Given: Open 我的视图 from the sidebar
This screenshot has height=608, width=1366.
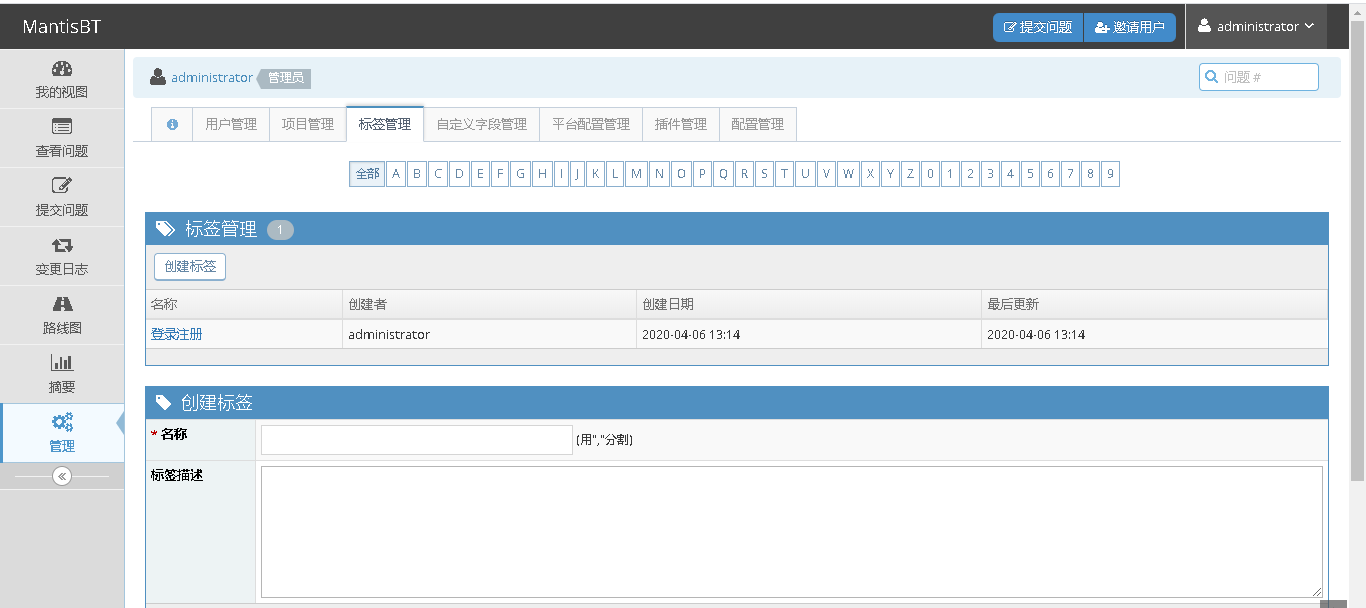Looking at the screenshot, I should (x=61, y=78).
